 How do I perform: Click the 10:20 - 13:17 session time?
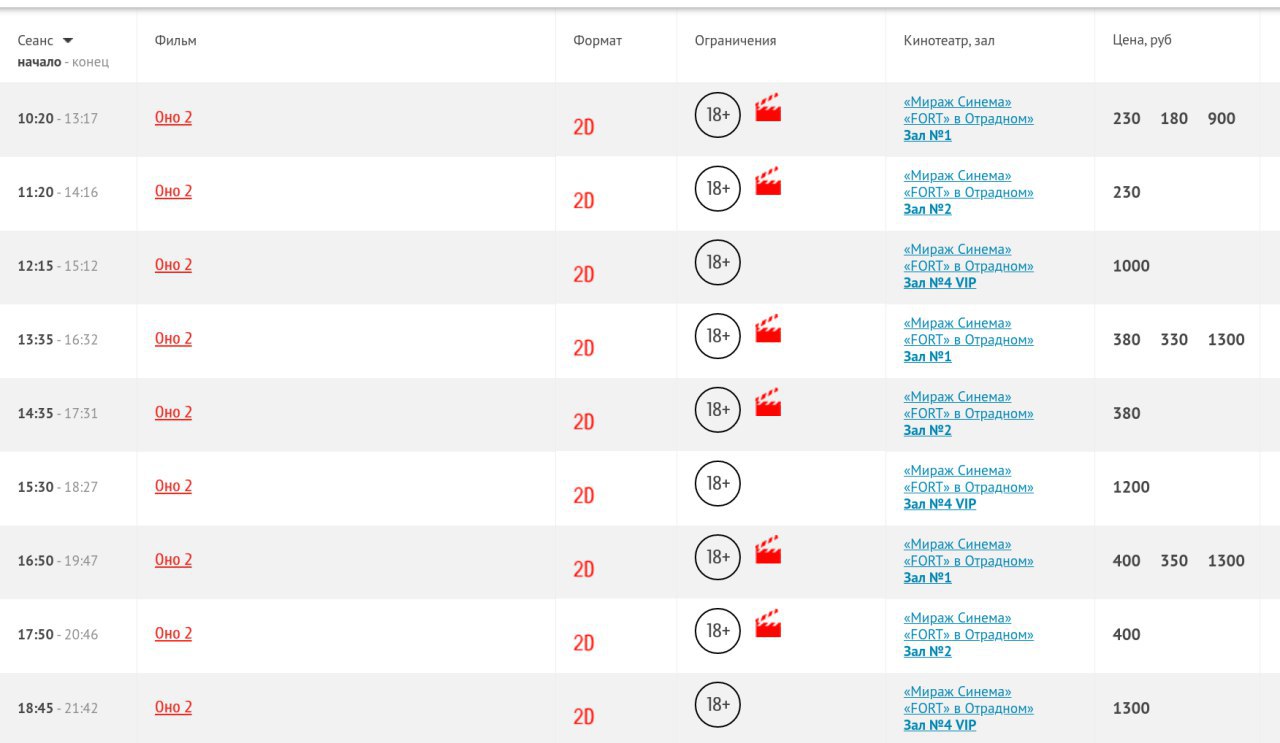(58, 118)
